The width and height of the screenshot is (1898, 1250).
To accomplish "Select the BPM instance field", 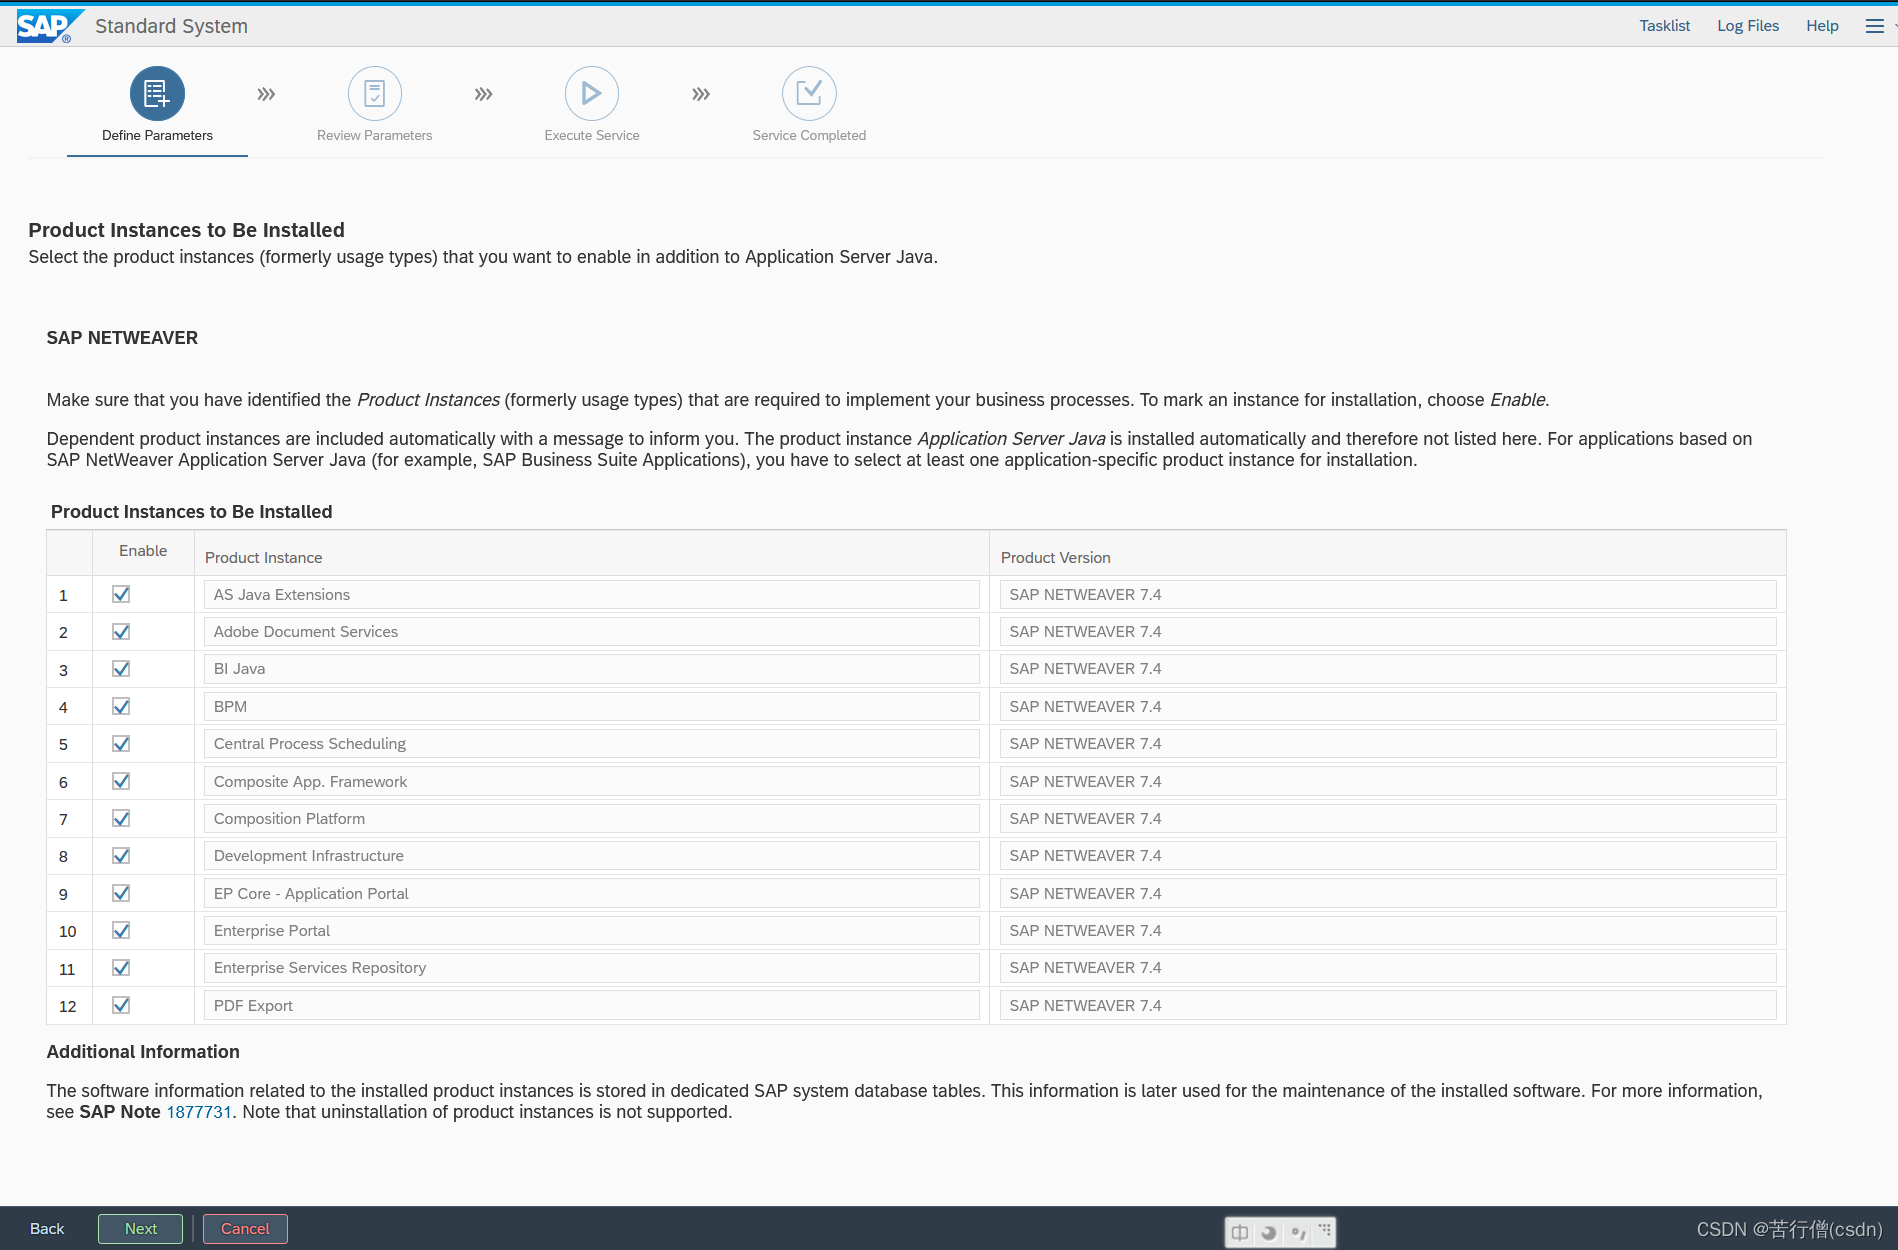I will pyautogui.click(x=592, y=706).
